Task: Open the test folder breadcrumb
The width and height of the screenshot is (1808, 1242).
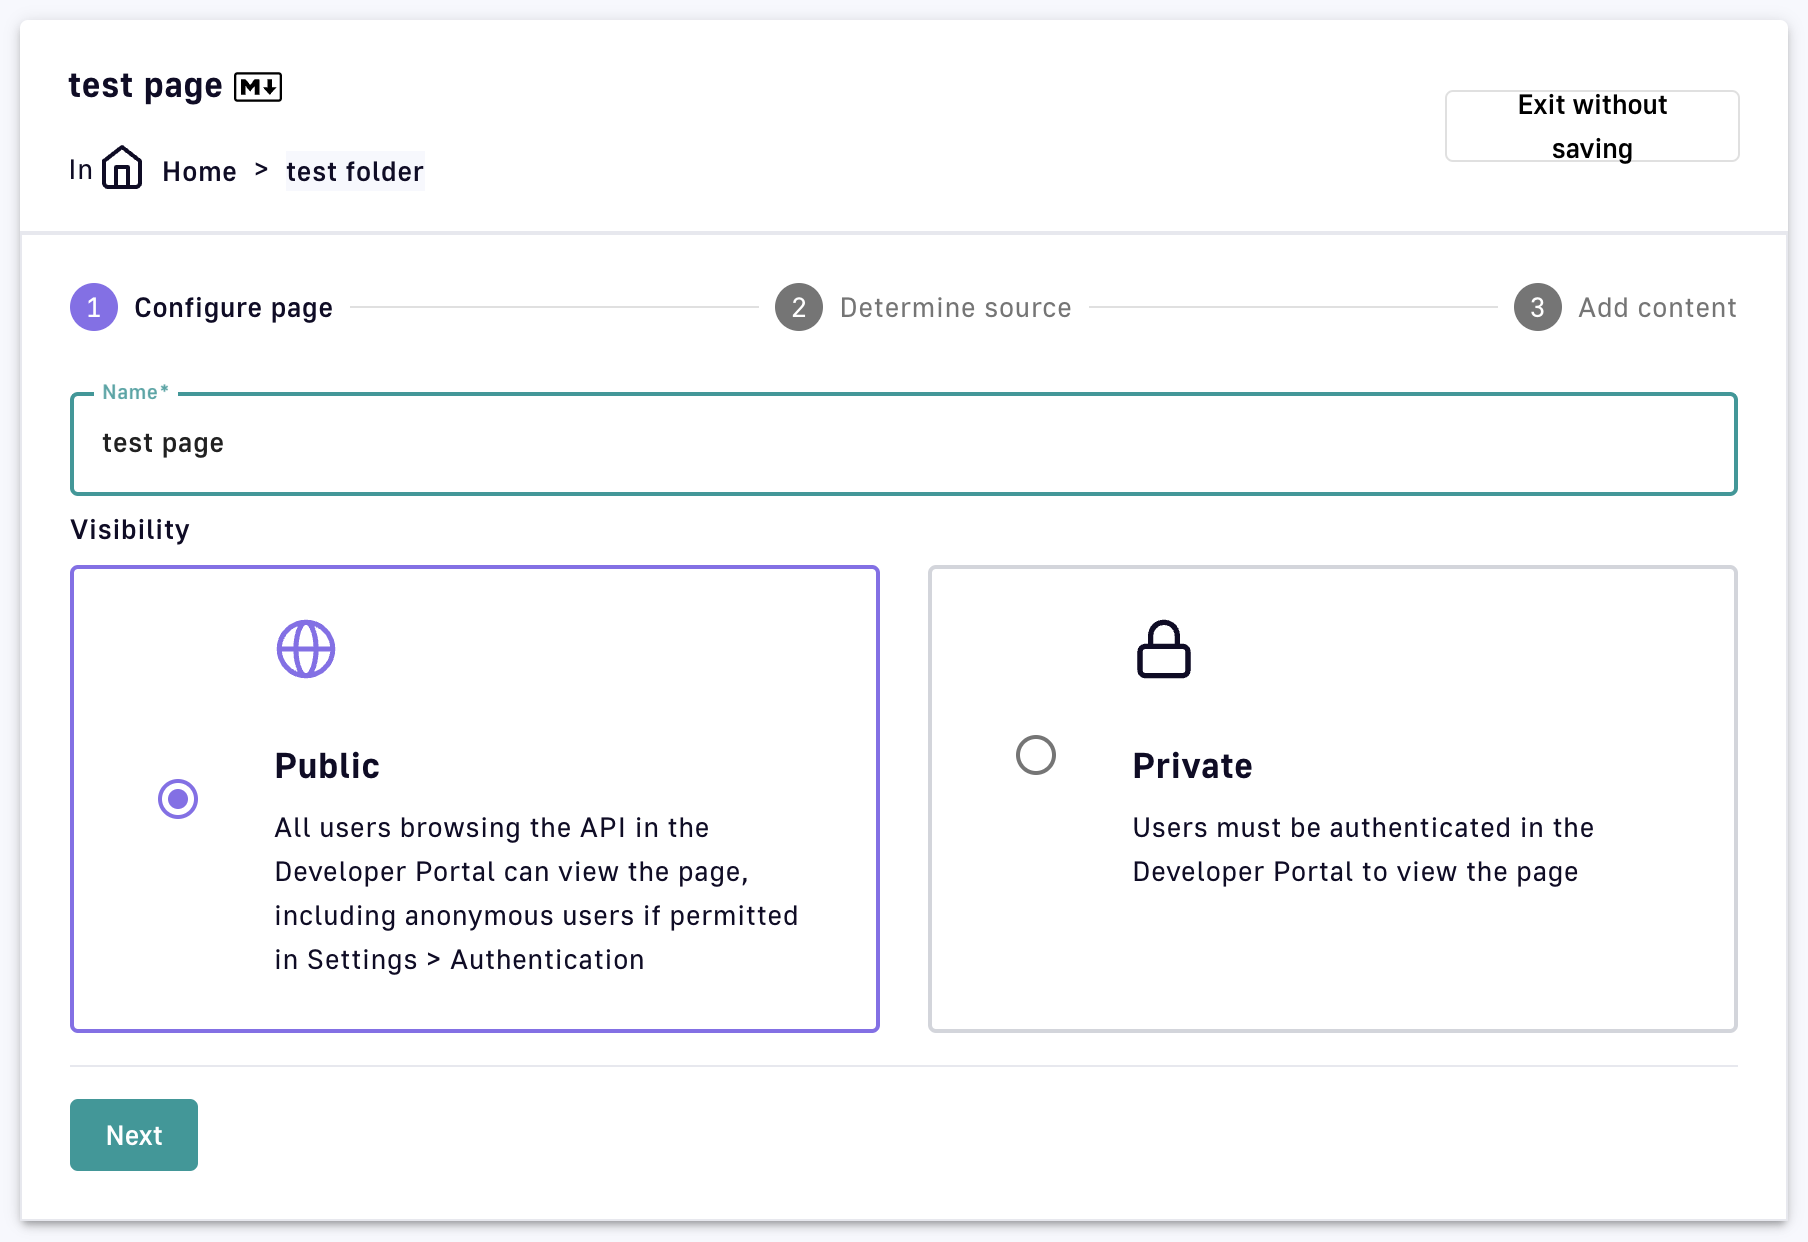Action: coord(354,172)
